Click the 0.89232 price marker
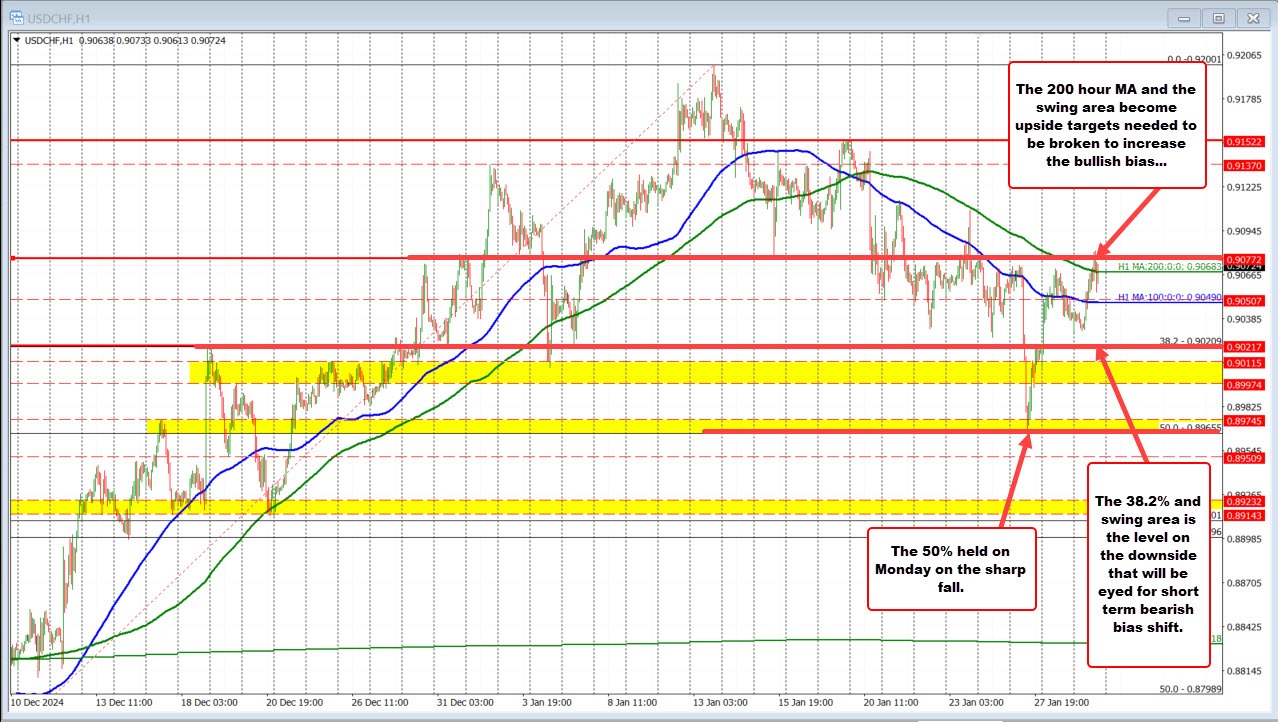 click(1245, 502)
